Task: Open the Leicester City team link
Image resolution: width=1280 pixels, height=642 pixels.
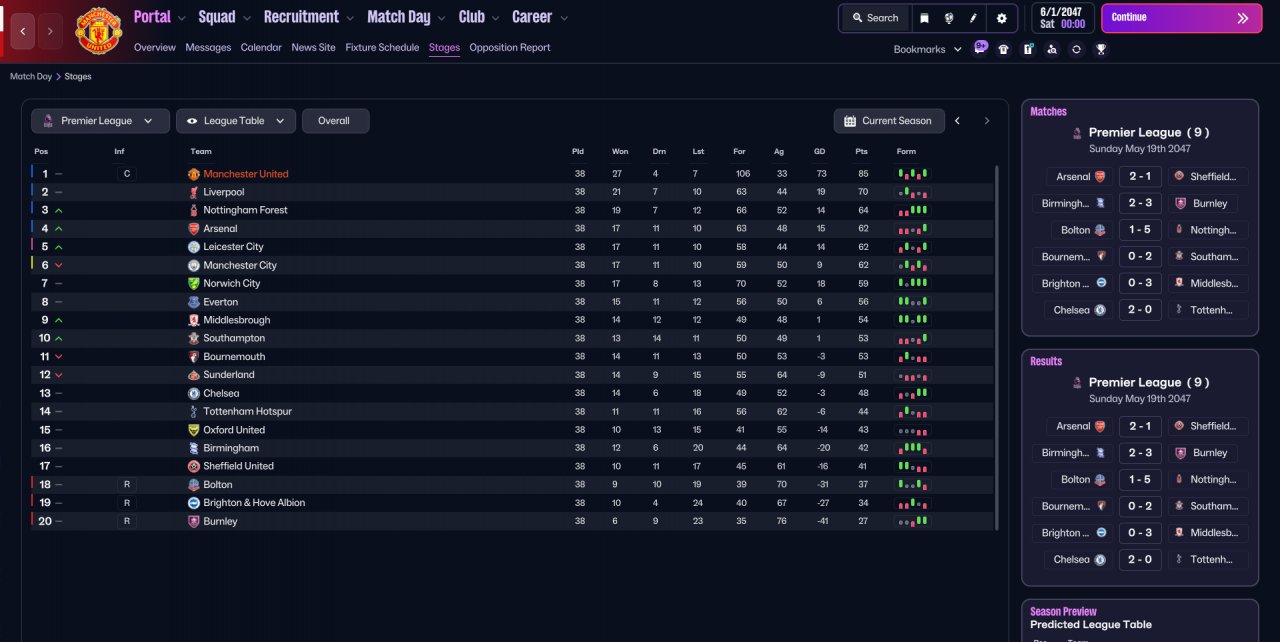Action: [233, 247]
